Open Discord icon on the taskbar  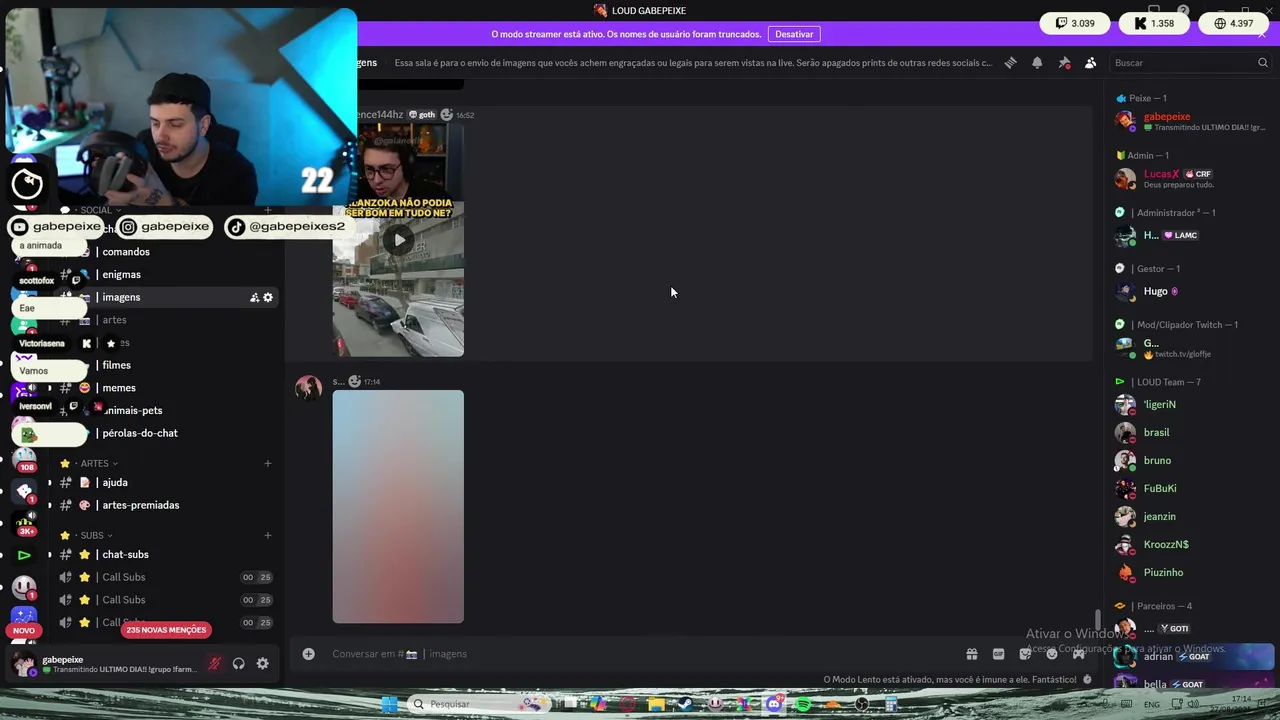[774, 704]
